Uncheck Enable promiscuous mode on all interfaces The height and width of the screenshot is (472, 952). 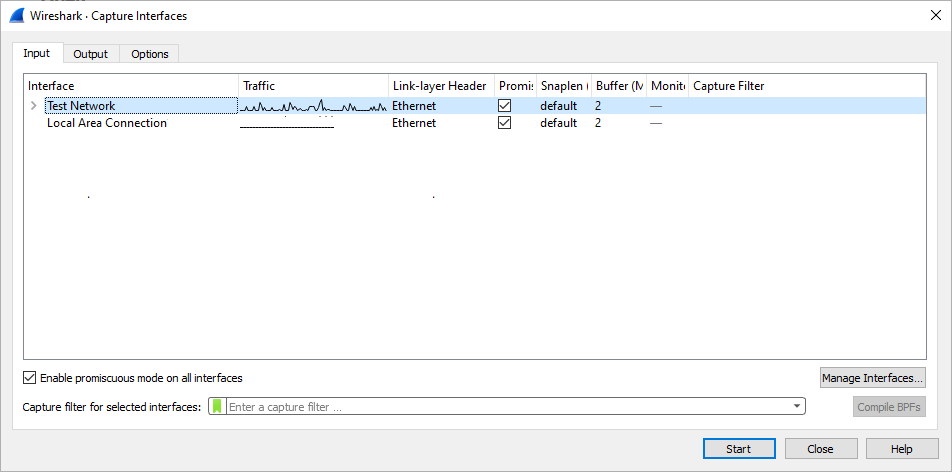click(x=29, y=378)
